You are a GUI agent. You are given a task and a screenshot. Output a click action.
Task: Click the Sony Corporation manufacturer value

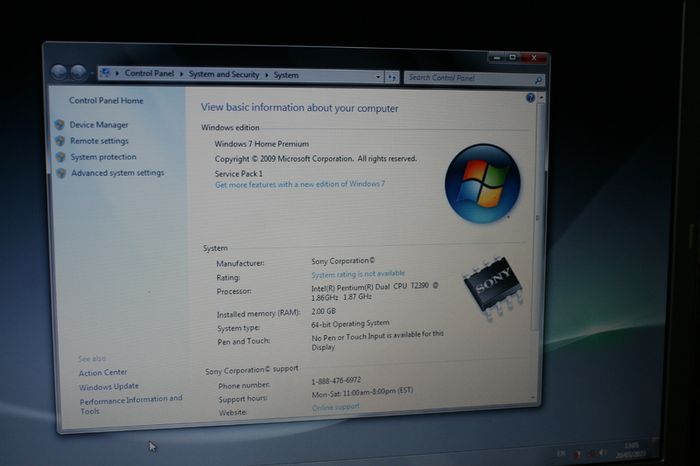point(343,261)
